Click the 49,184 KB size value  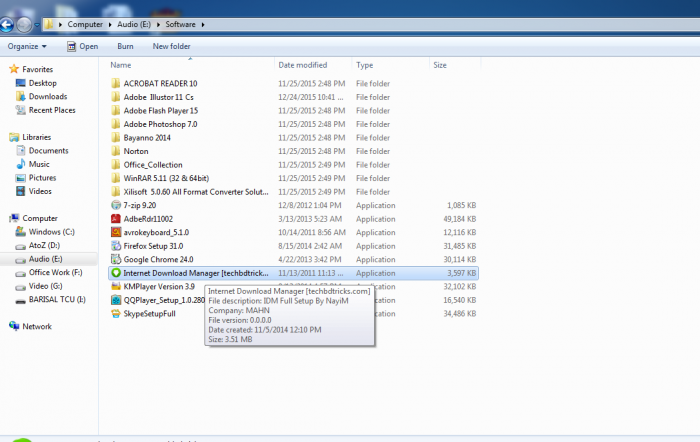[459, 219]
